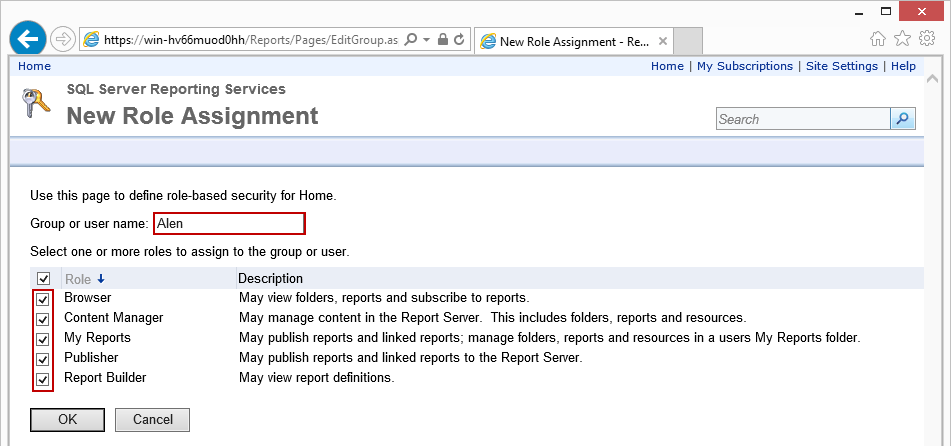Viewport: 951px width, 446px height.
Task: Click the OK button
Action: click(x=67, y=420)
